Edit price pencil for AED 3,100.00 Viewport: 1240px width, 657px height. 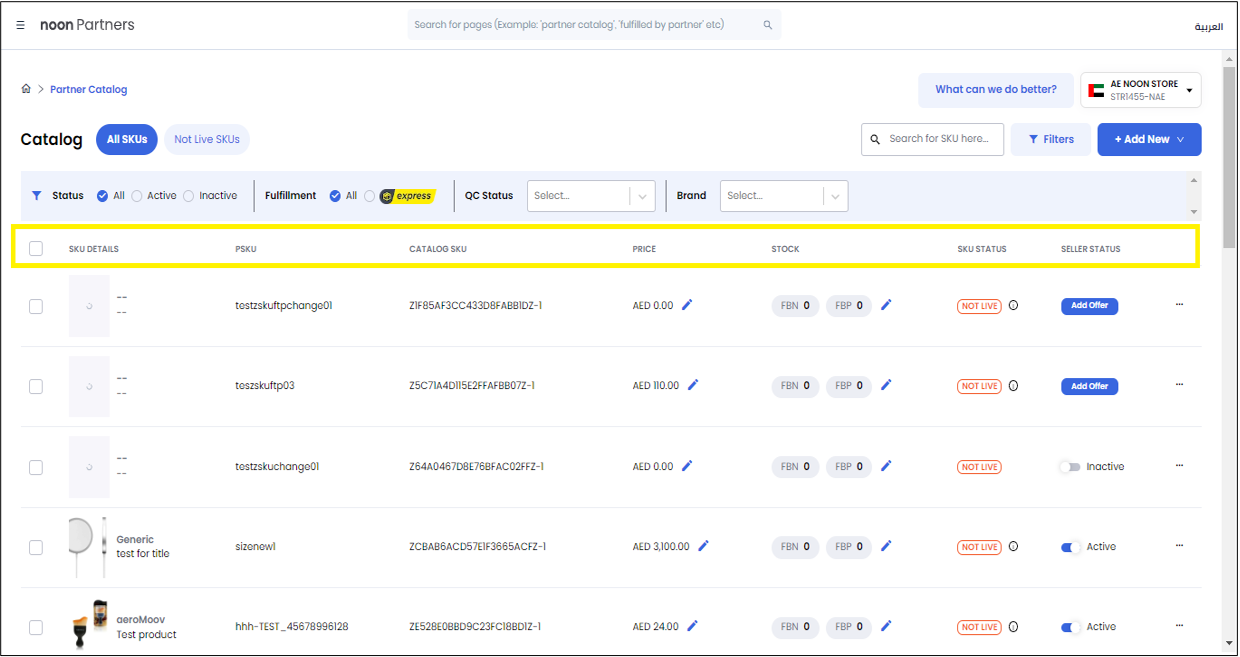(703, 546)
